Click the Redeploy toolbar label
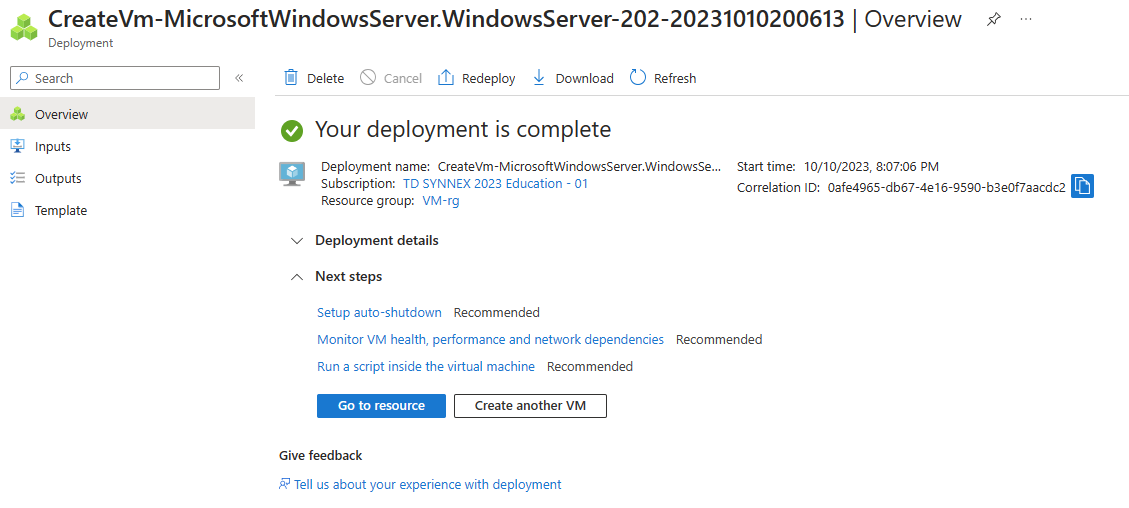 489,78
